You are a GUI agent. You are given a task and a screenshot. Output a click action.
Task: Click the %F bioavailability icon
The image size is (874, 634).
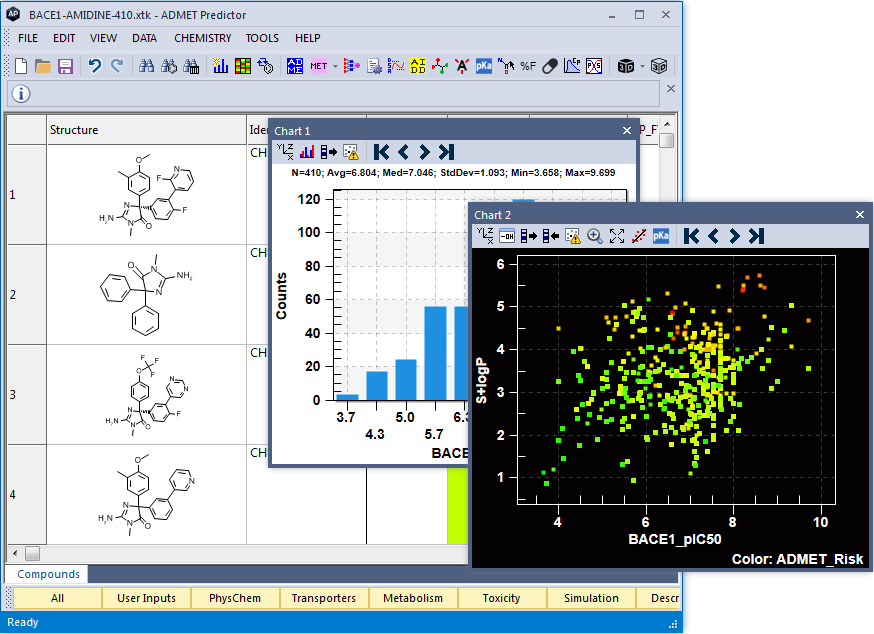click(x=528, y=66)
